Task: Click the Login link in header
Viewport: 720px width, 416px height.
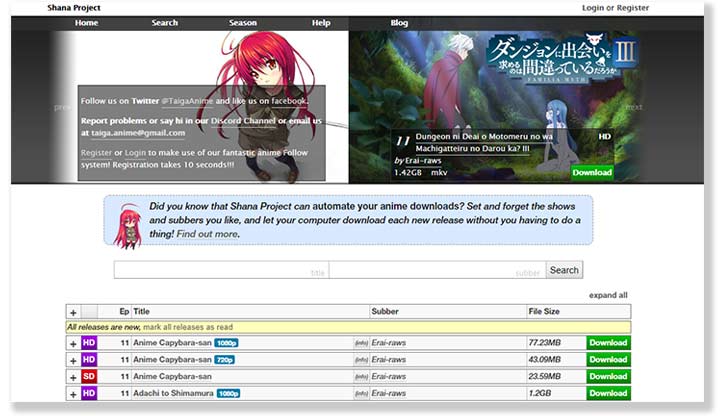Action: tap(593, 8)
